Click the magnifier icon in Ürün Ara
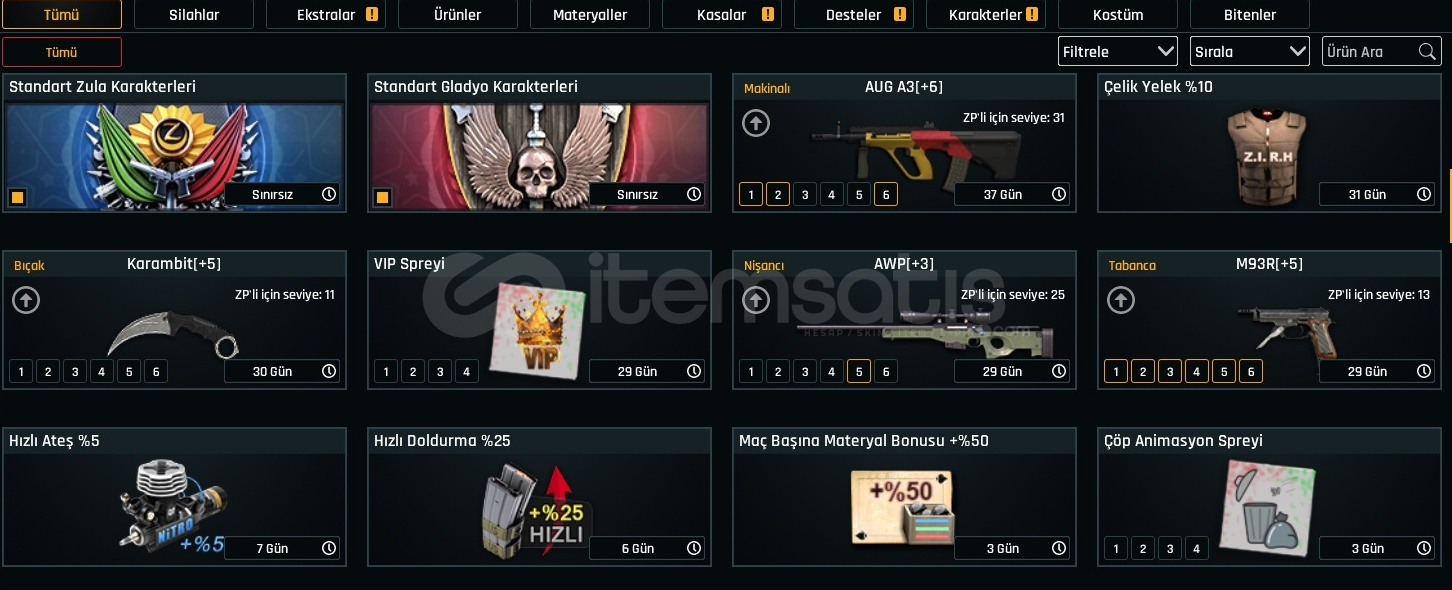This screenshot has width=1452, height=590. (x=1427, y=52)
